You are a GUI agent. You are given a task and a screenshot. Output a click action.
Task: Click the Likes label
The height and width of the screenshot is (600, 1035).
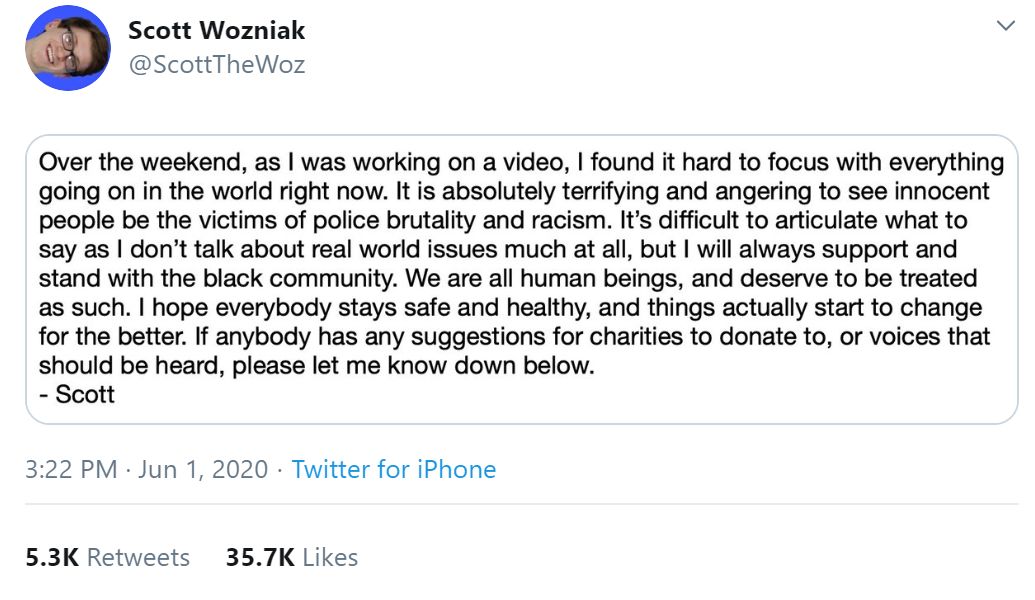(331, 558)
